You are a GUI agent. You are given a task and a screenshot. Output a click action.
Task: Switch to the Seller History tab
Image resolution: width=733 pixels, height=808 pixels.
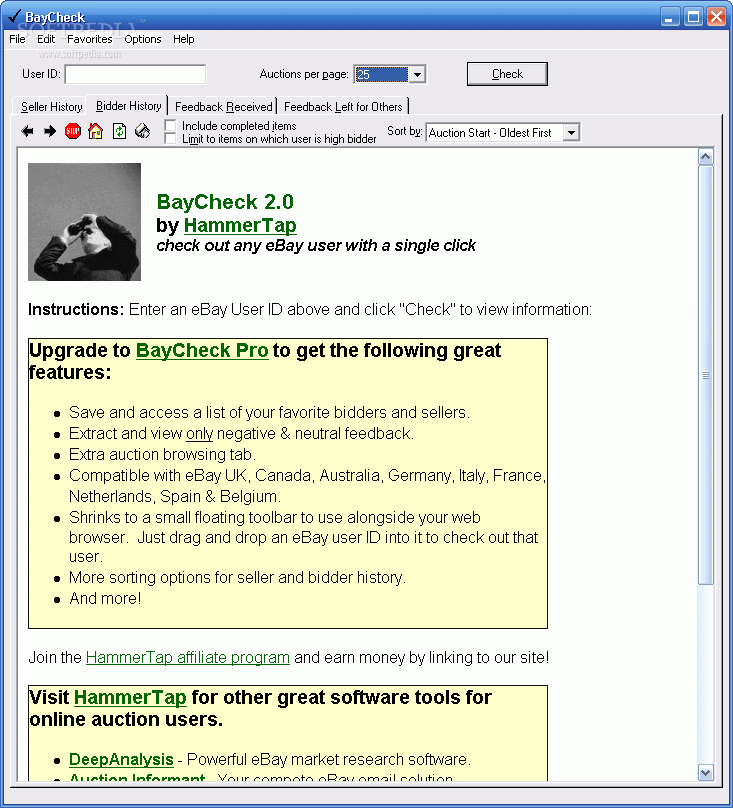pyautogui.click(x=52, y=107)
